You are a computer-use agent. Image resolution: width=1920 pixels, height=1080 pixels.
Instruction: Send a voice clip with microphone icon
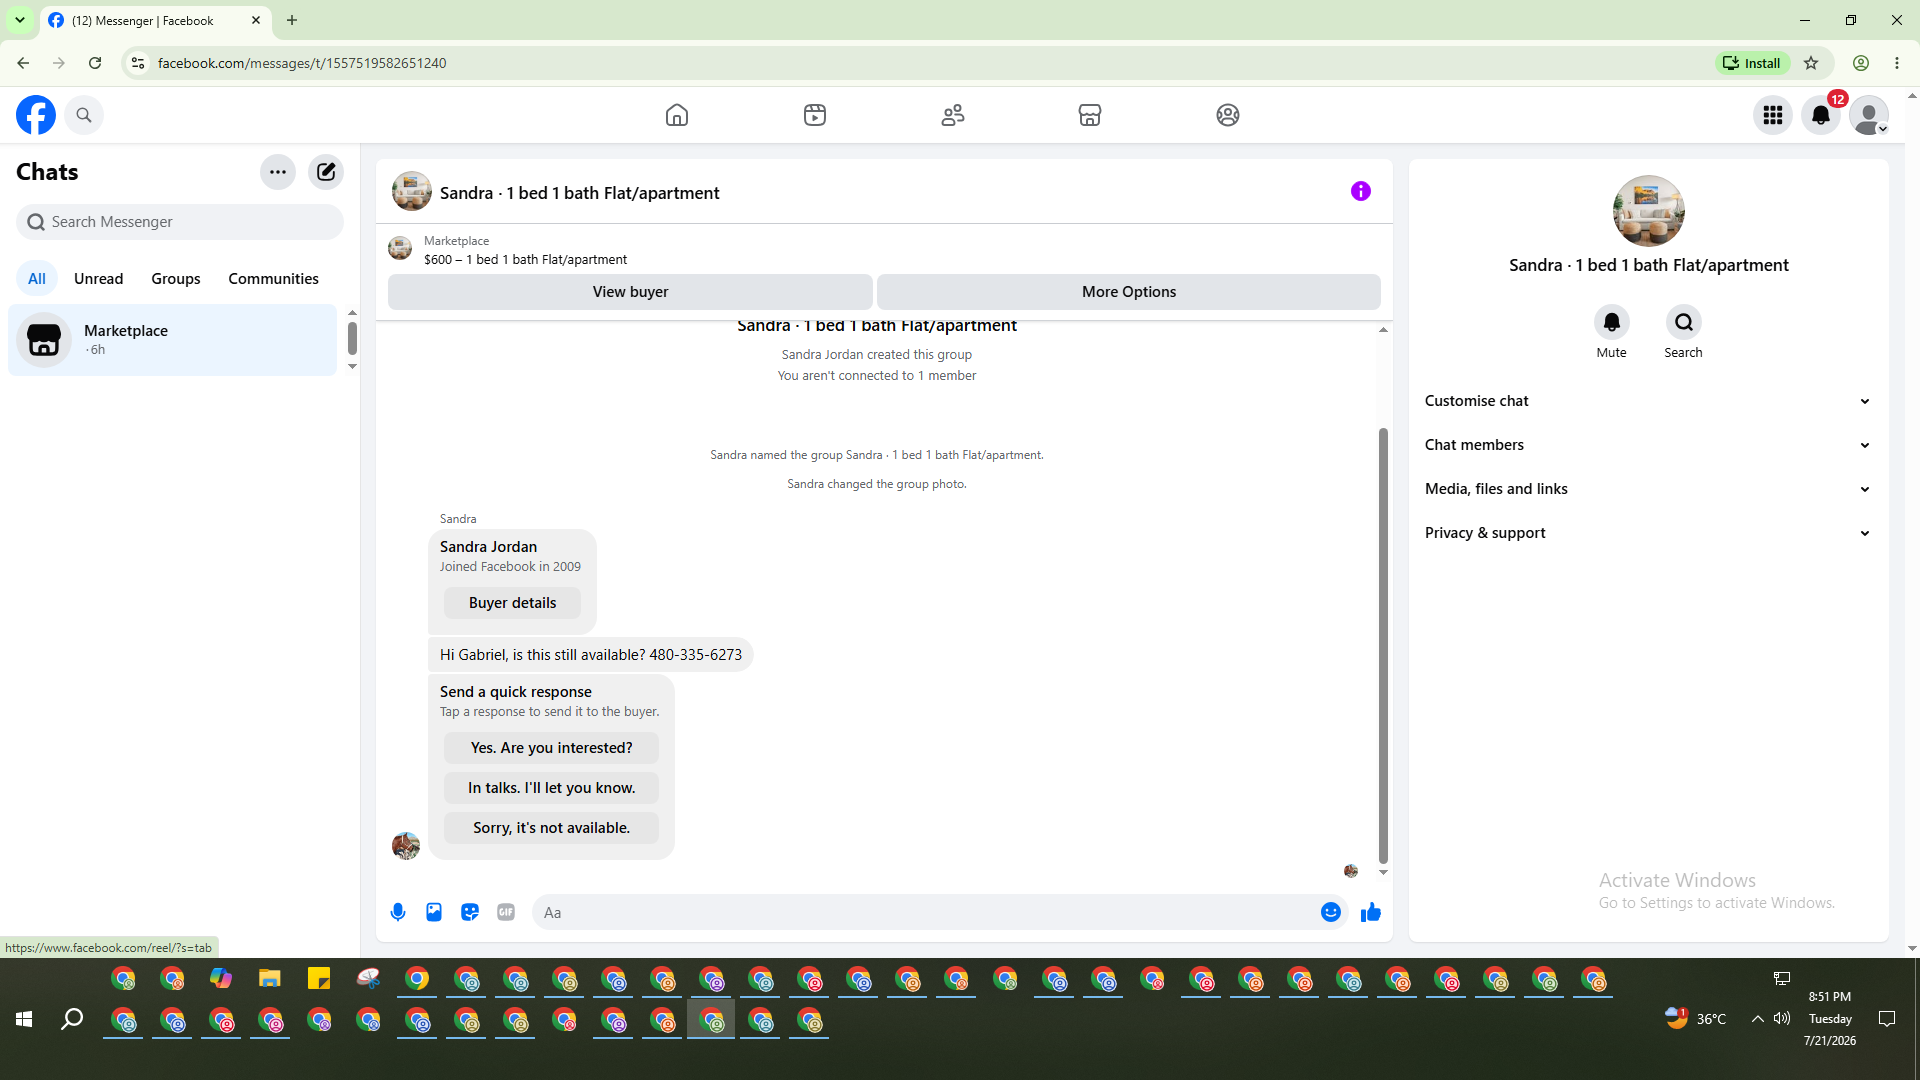point(398,912)
